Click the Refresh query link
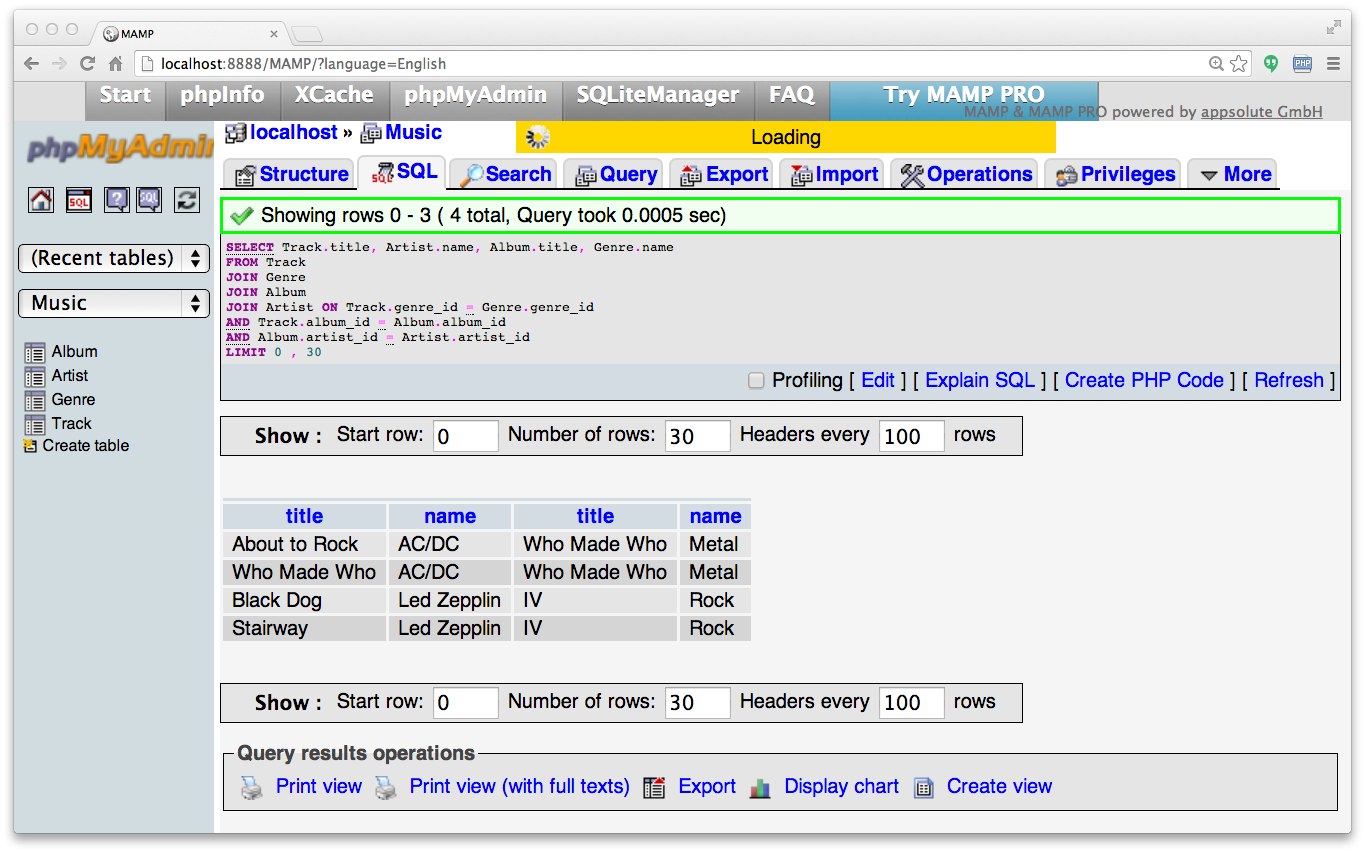The width and height of the screenshot is (1365, 853). [1289, 380]
